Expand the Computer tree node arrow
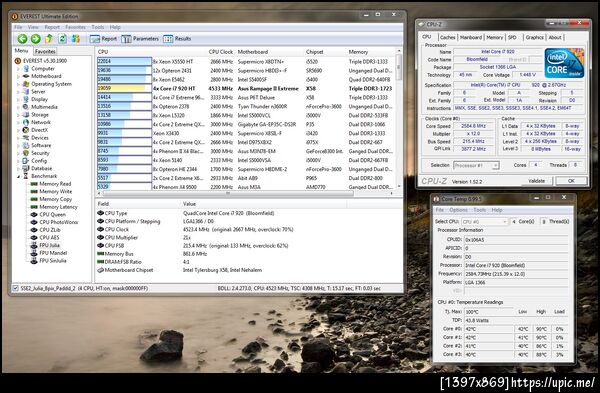Viewport: 600px width, 393px height. pos(18,68)
